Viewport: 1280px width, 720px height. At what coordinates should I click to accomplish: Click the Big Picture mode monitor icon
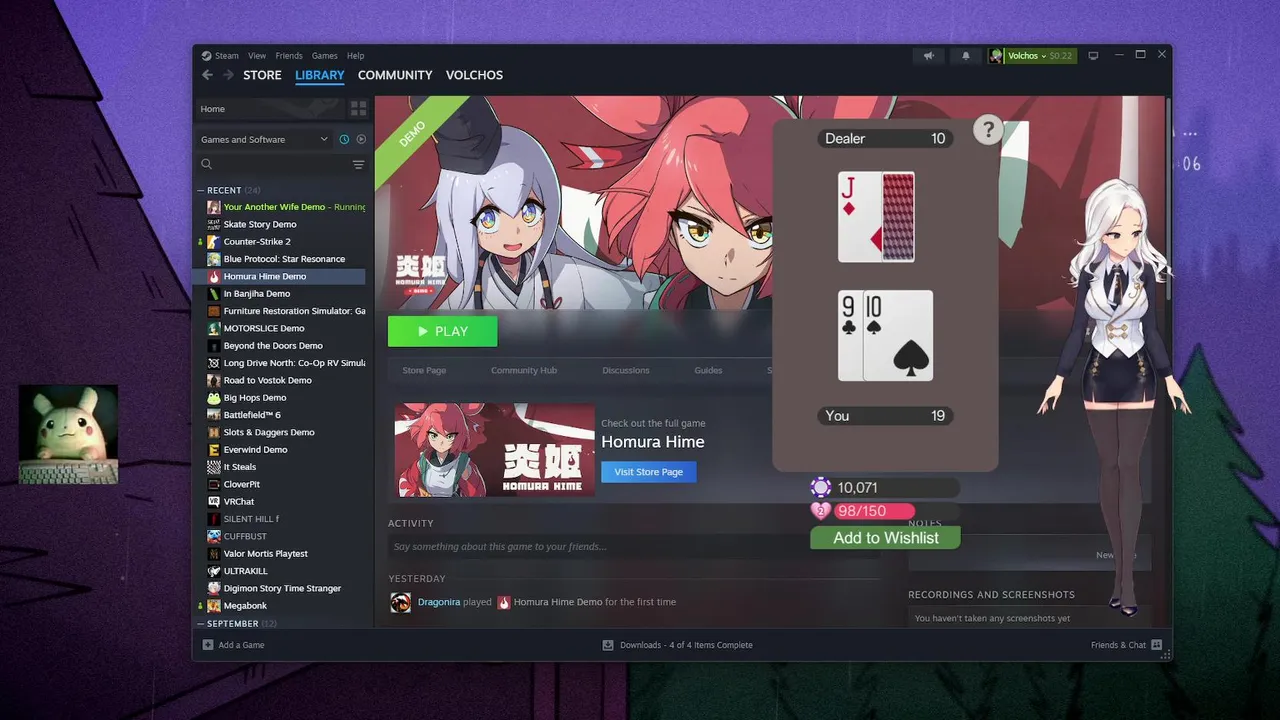(1093, 56)
